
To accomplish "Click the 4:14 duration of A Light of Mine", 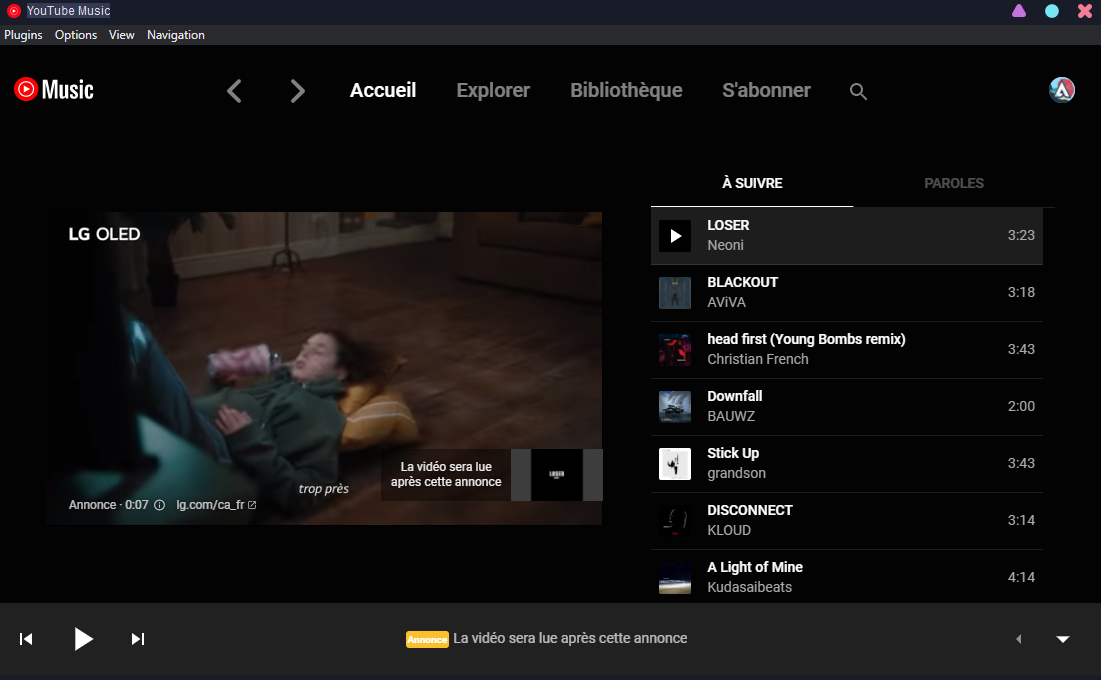I will point(1021,577).
